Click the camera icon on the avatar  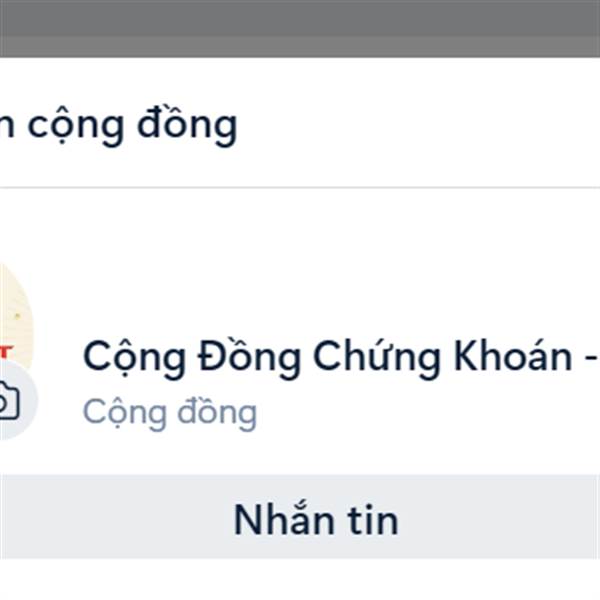point(8,401)
